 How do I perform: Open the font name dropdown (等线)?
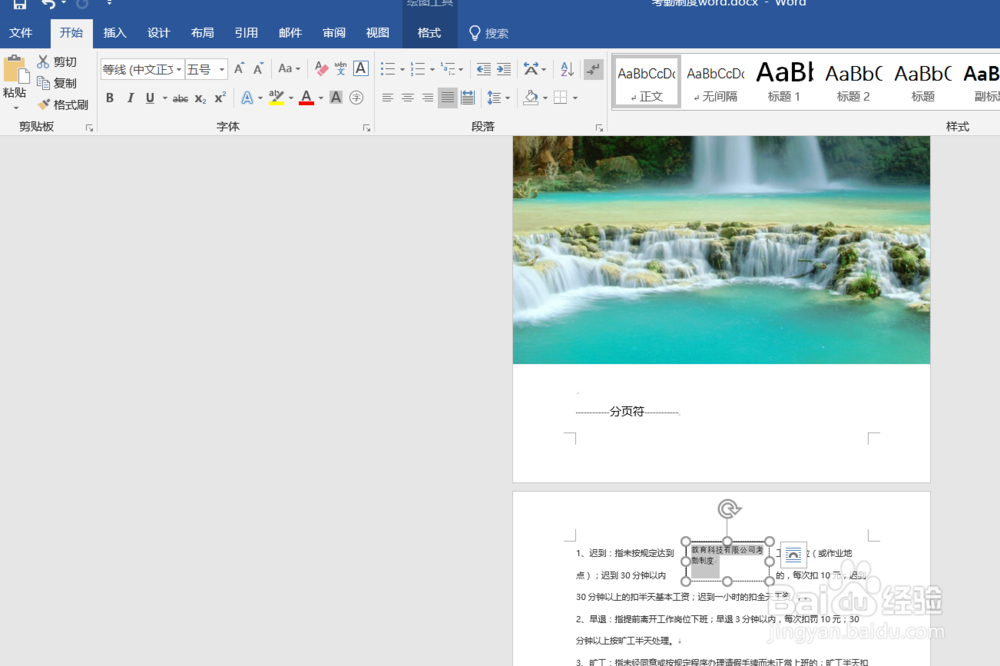[179, 69]
